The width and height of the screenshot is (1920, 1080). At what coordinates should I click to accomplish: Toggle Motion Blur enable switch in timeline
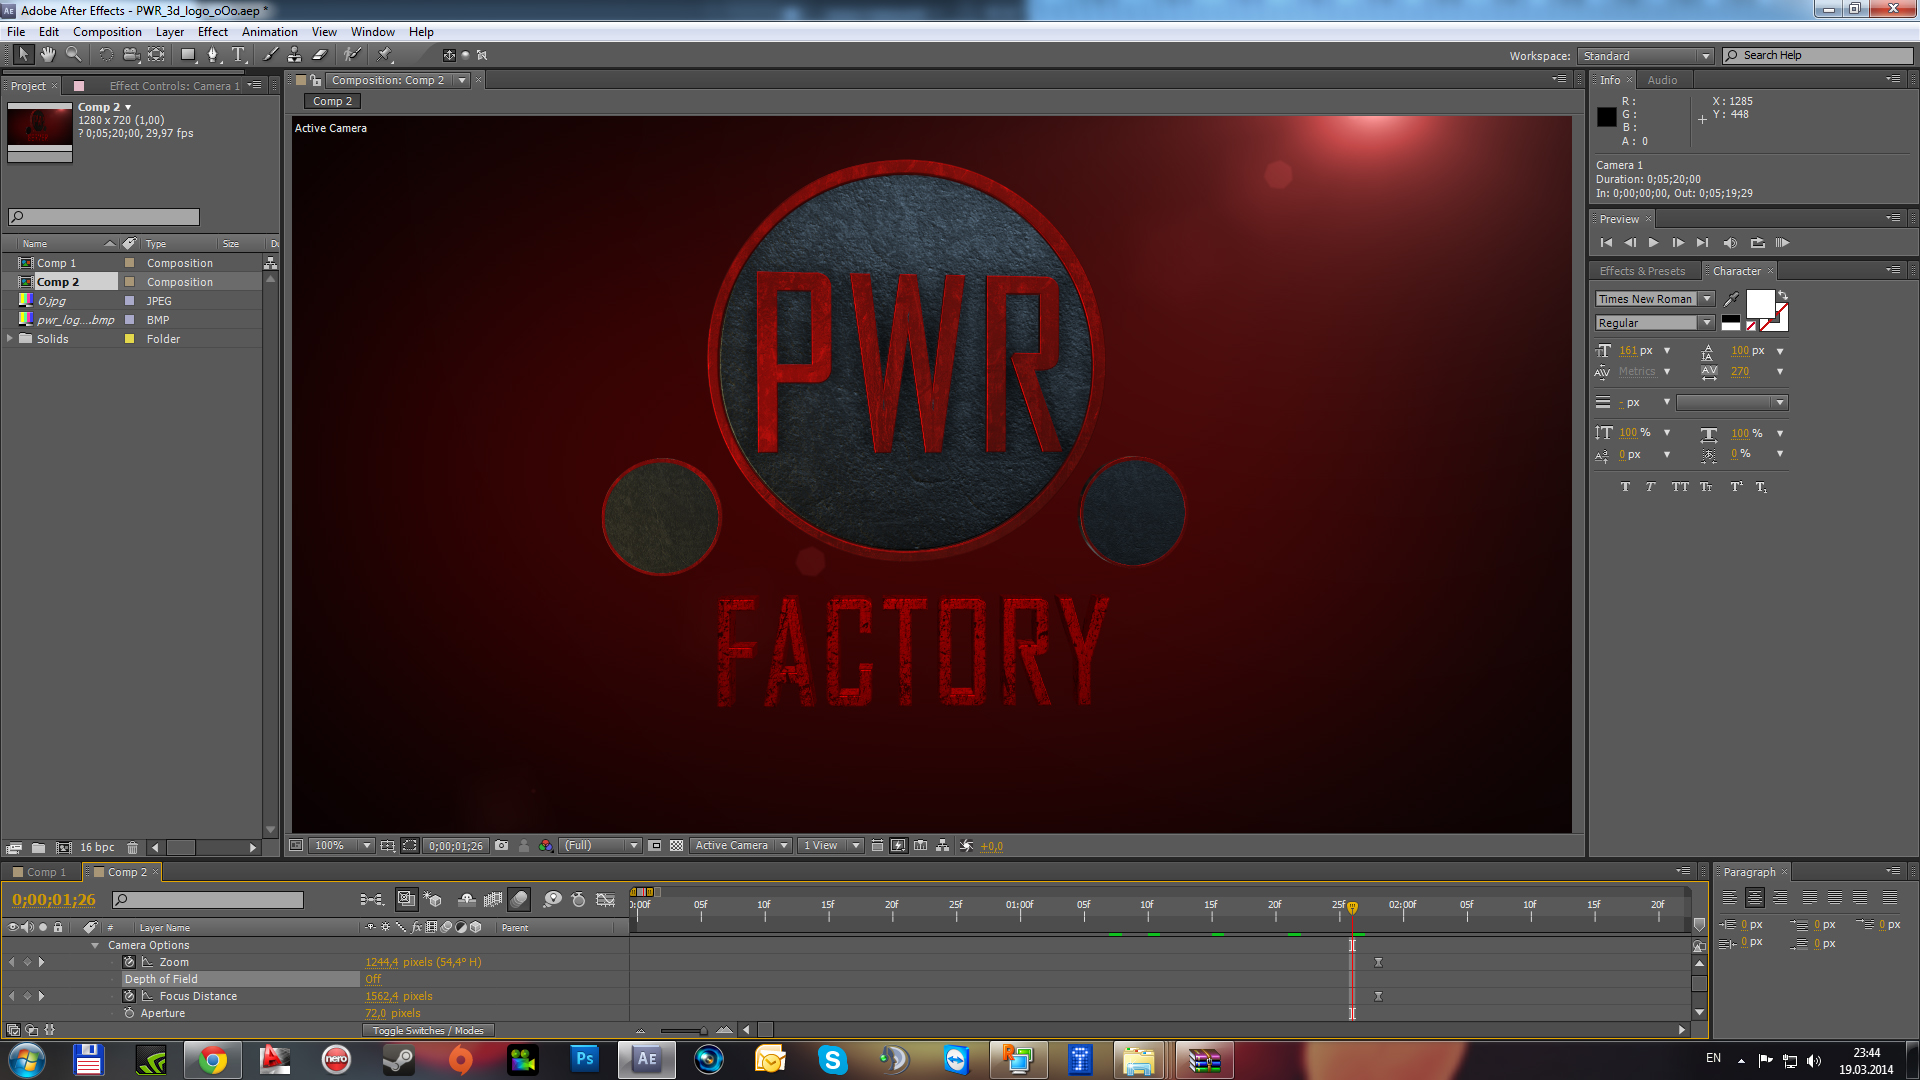pyautogui.click(x=519, y=900)
